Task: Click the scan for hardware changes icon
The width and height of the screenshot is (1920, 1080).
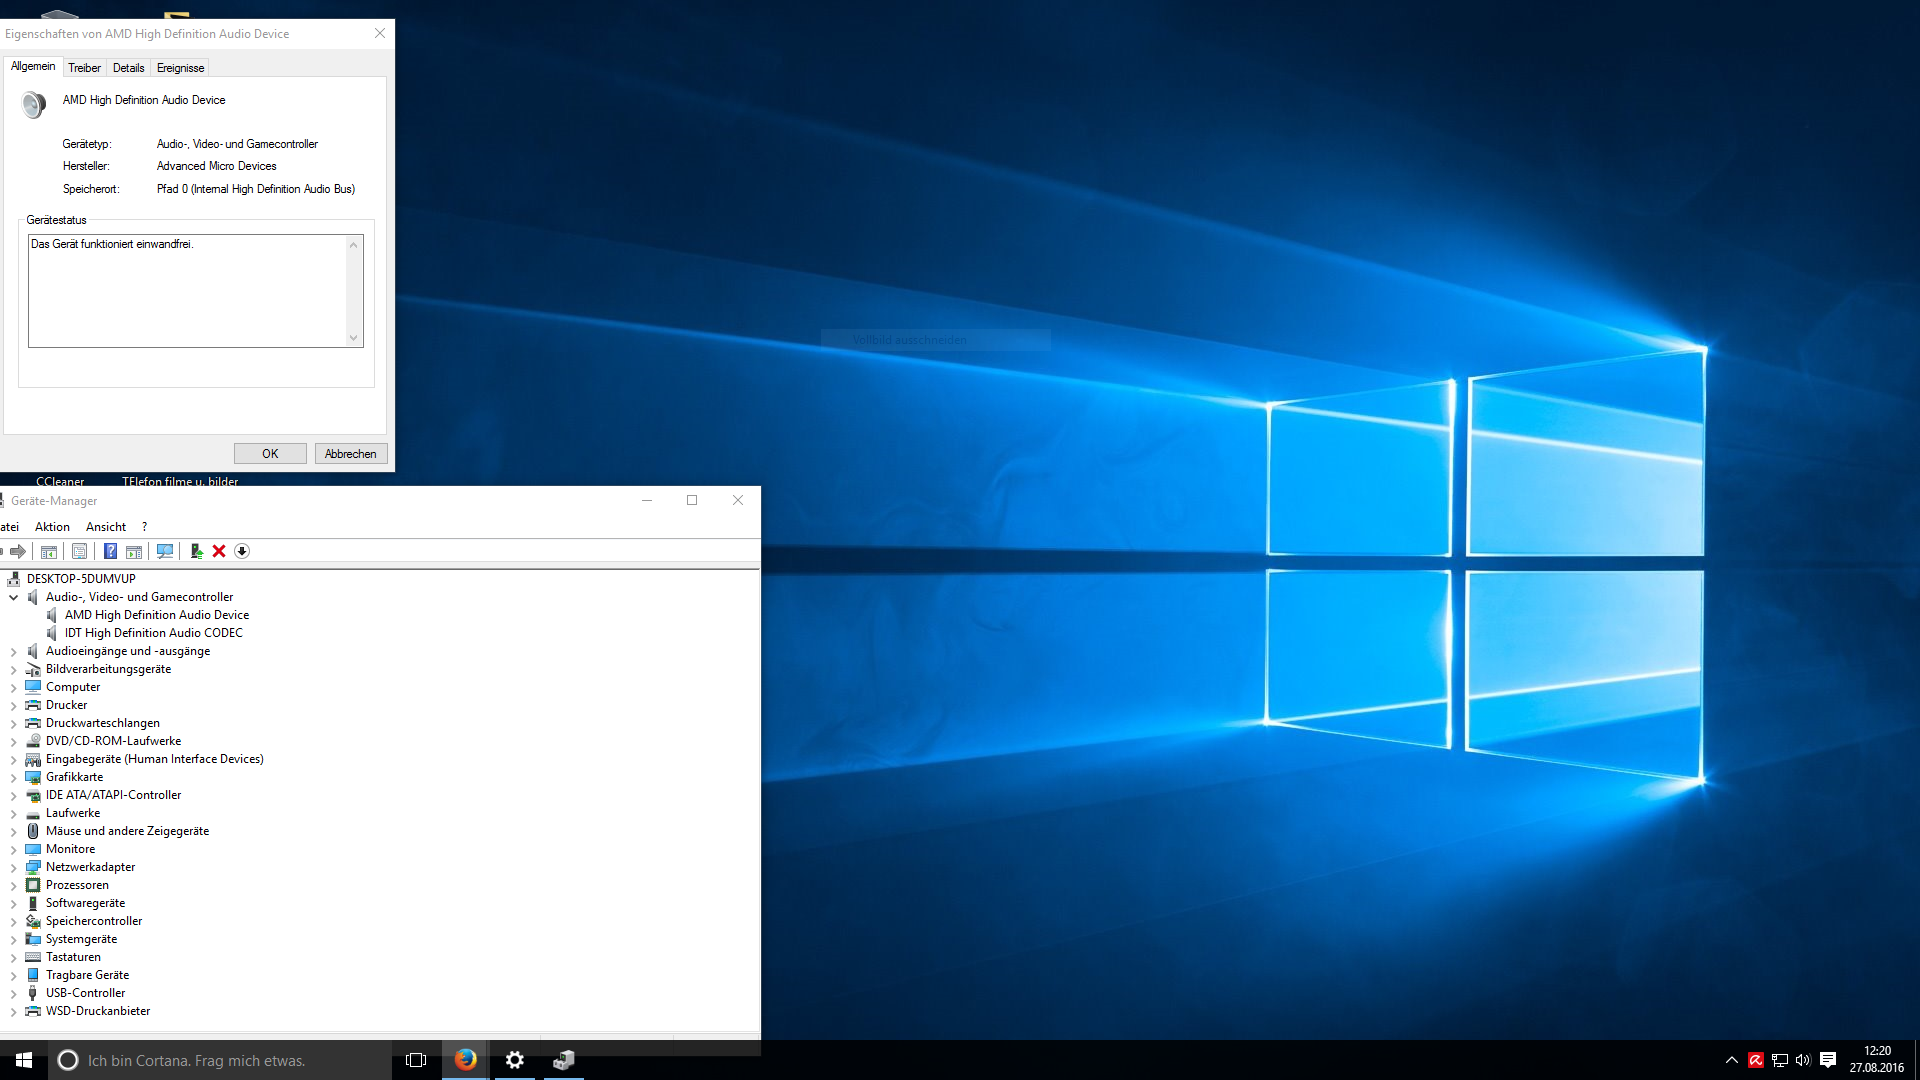Action: click(165, 551)
